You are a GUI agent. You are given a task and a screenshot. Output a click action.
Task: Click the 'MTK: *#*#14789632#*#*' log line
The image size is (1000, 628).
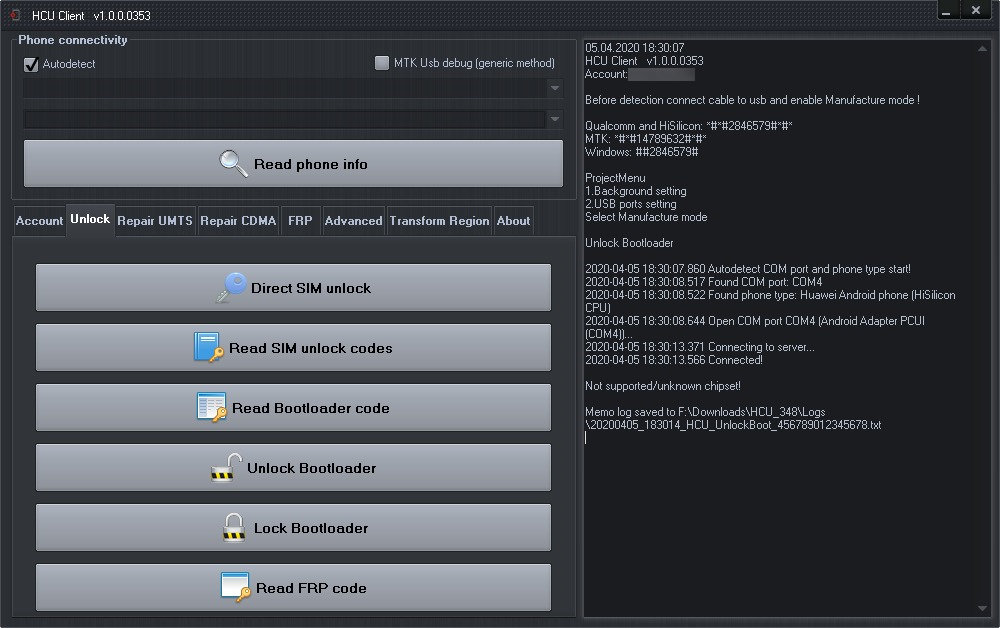pos(645,138)
